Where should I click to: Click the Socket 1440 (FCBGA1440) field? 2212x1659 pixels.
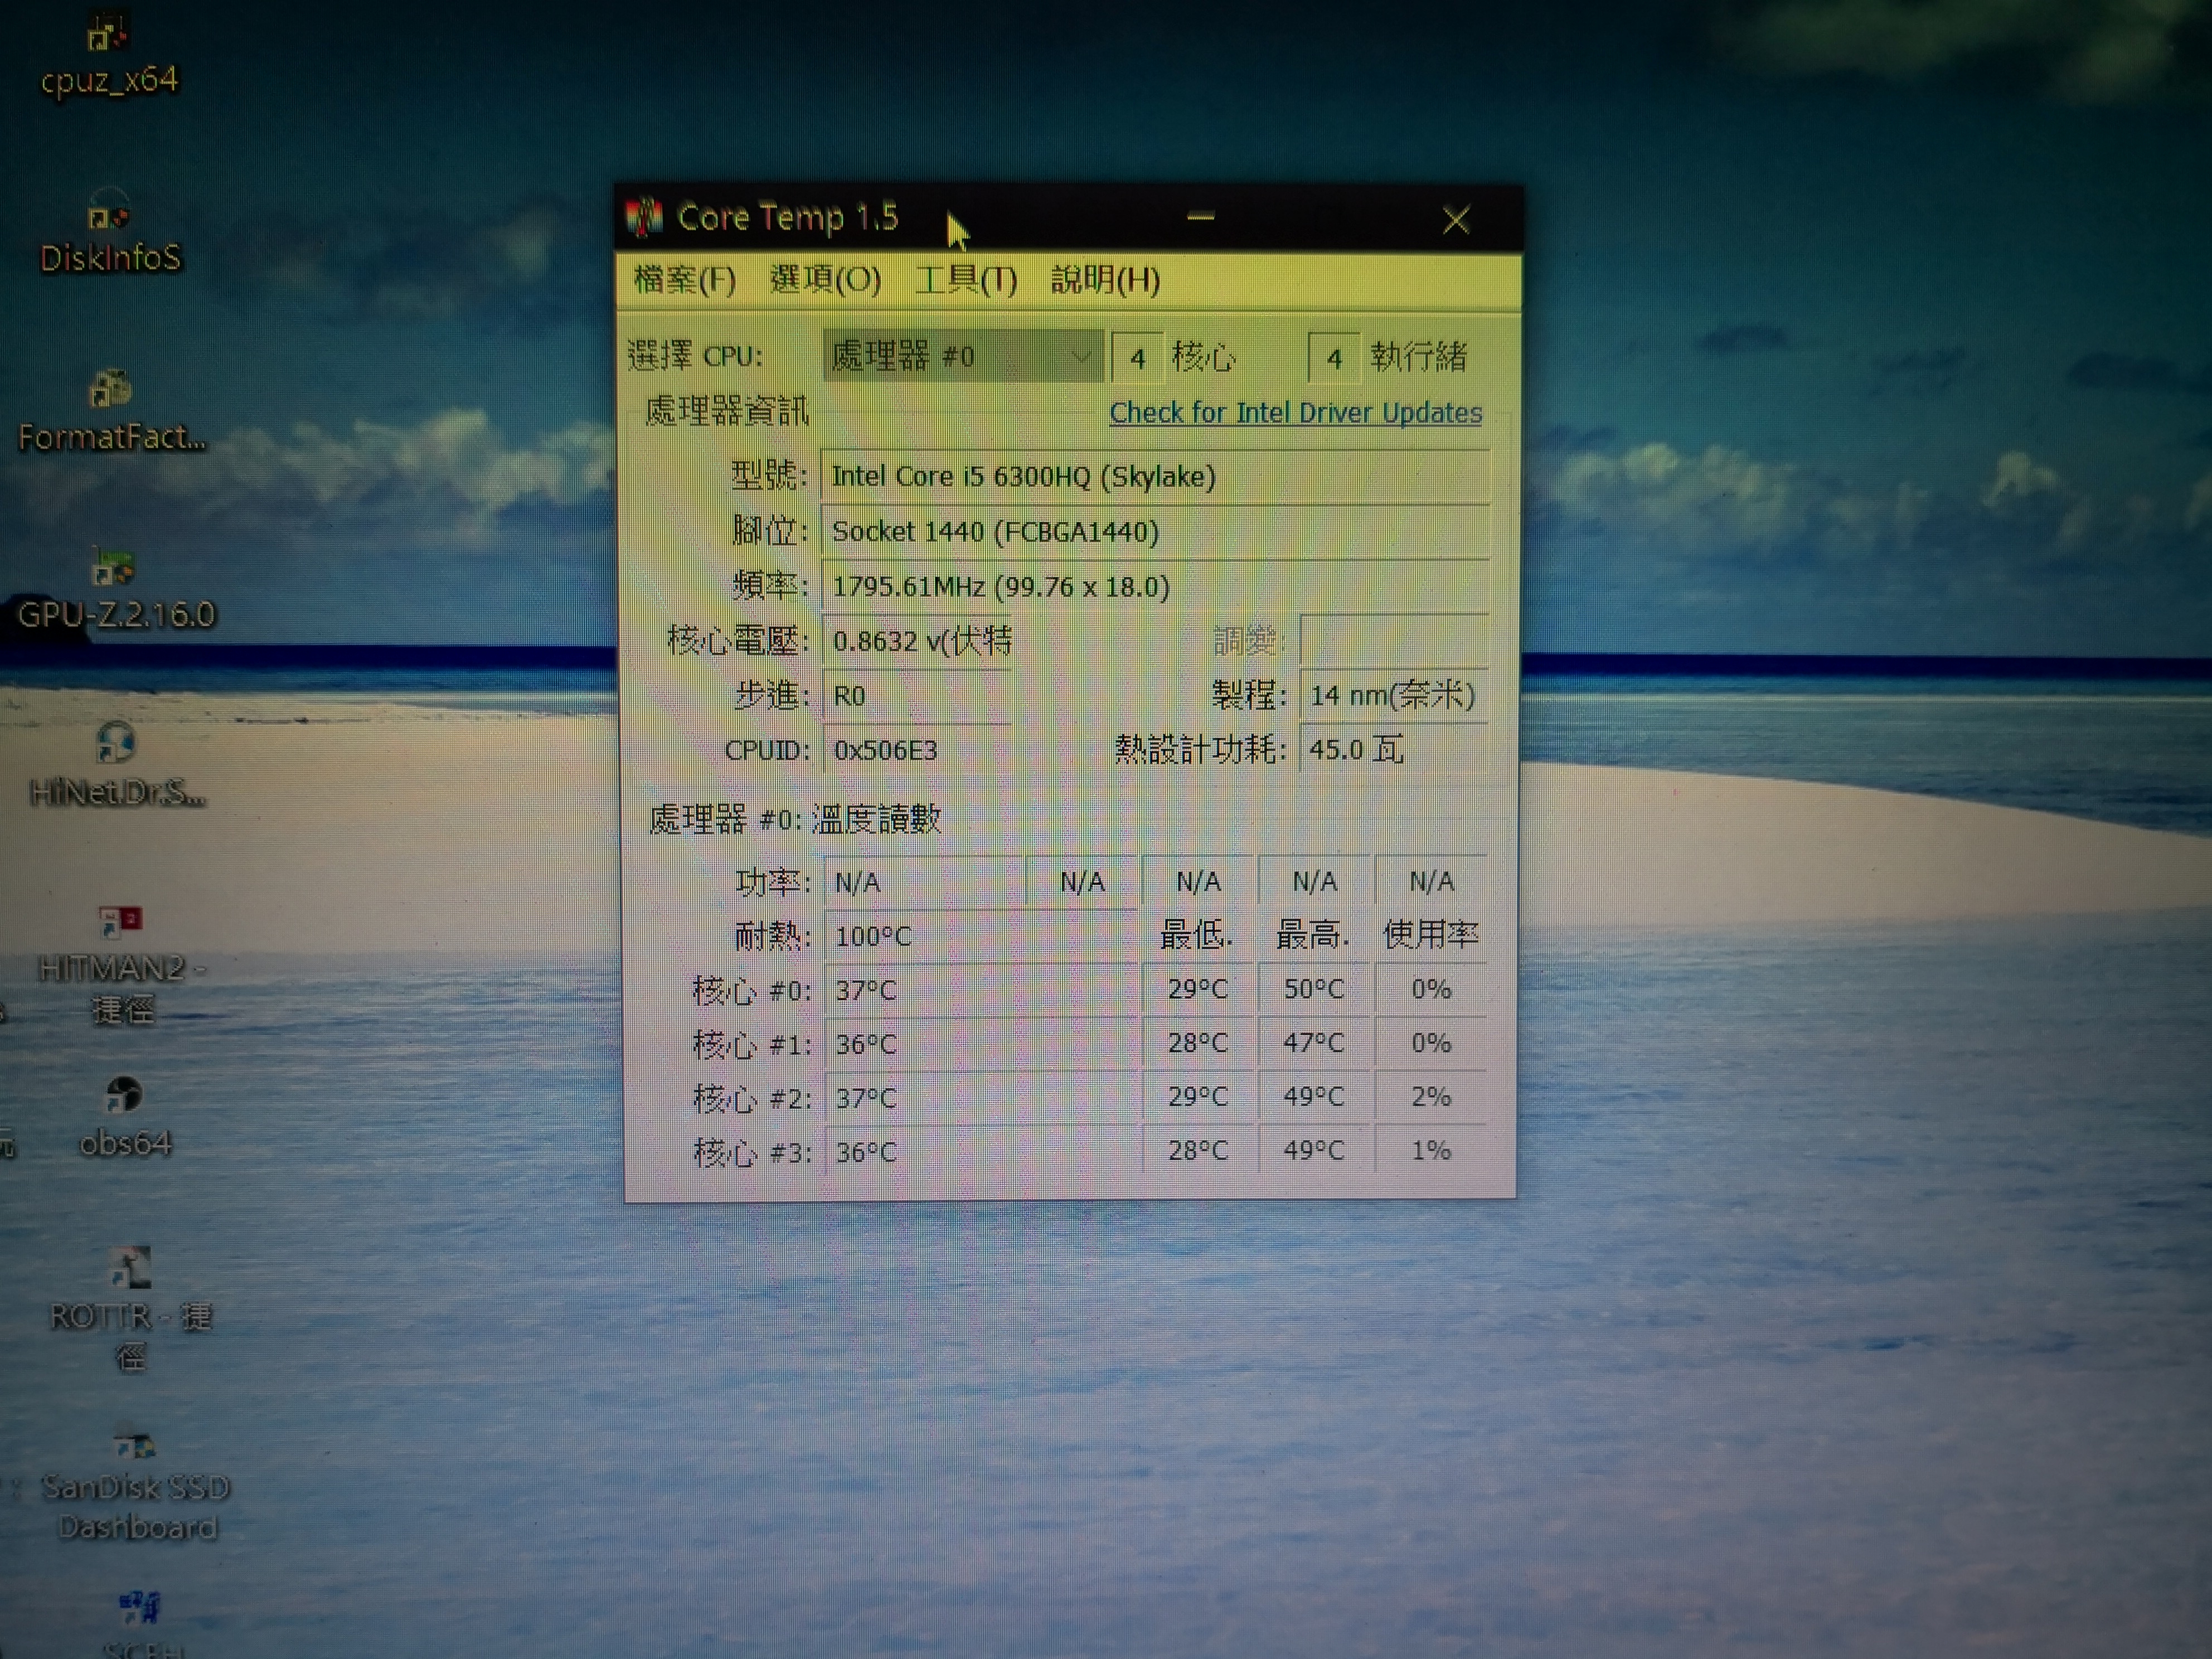tap(1155, 531)
